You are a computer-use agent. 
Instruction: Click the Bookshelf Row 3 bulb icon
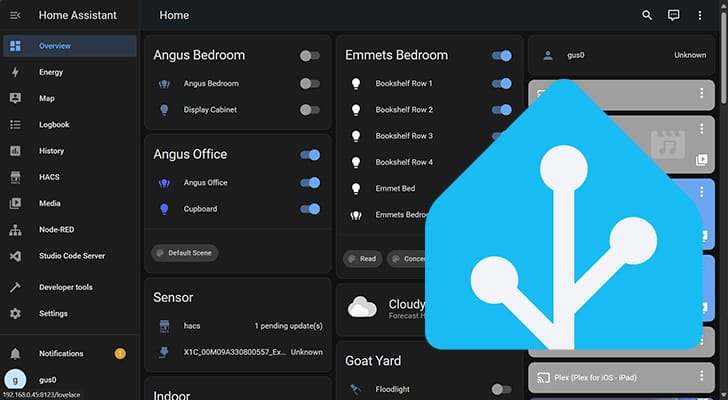356,136
